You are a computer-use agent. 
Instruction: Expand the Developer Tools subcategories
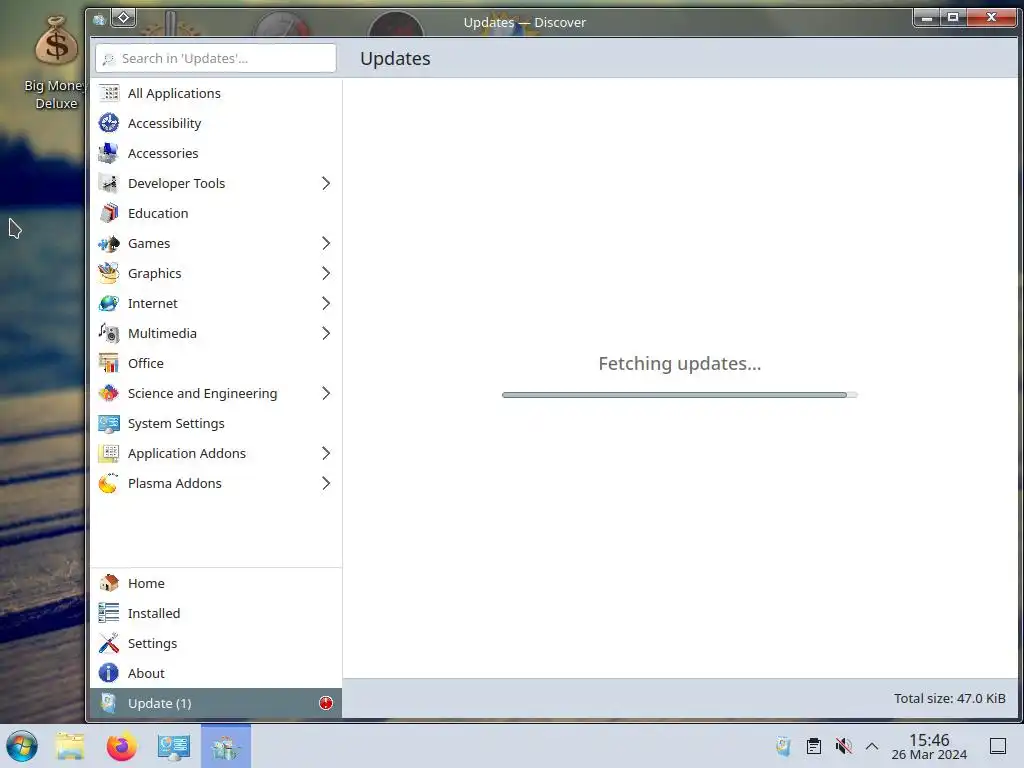[x=326, y=184]
